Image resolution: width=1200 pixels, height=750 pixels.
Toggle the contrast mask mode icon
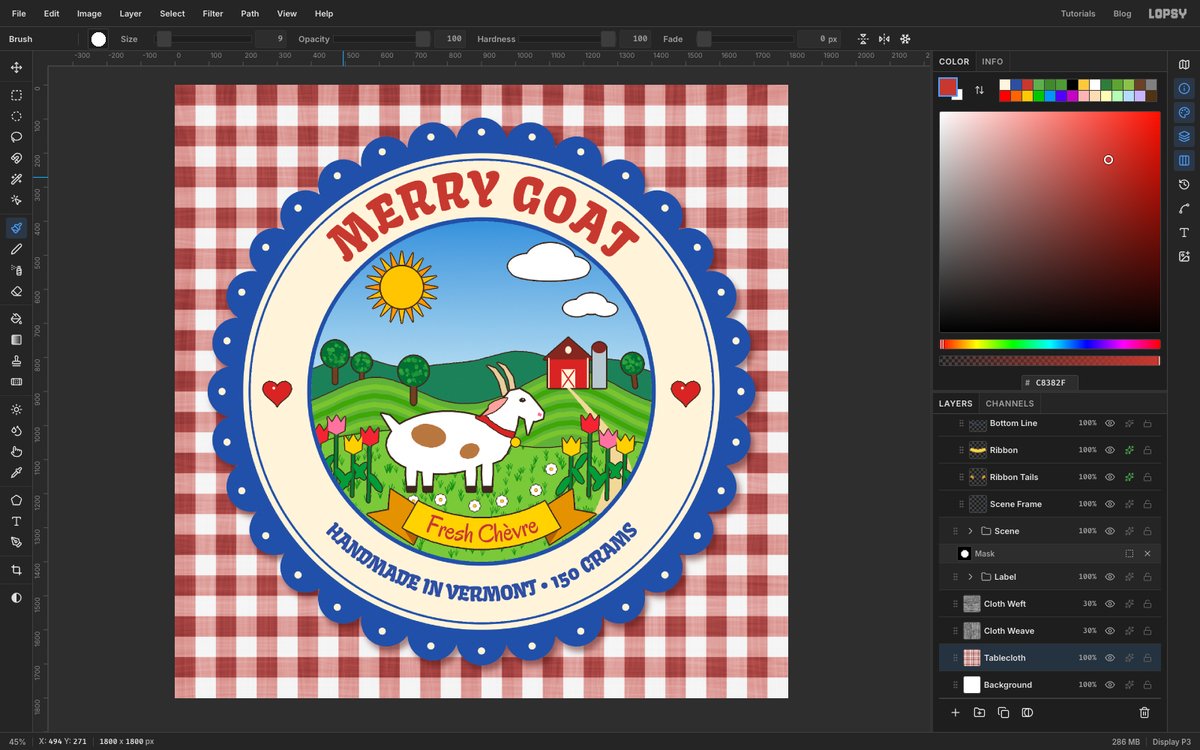click(16, 597)
